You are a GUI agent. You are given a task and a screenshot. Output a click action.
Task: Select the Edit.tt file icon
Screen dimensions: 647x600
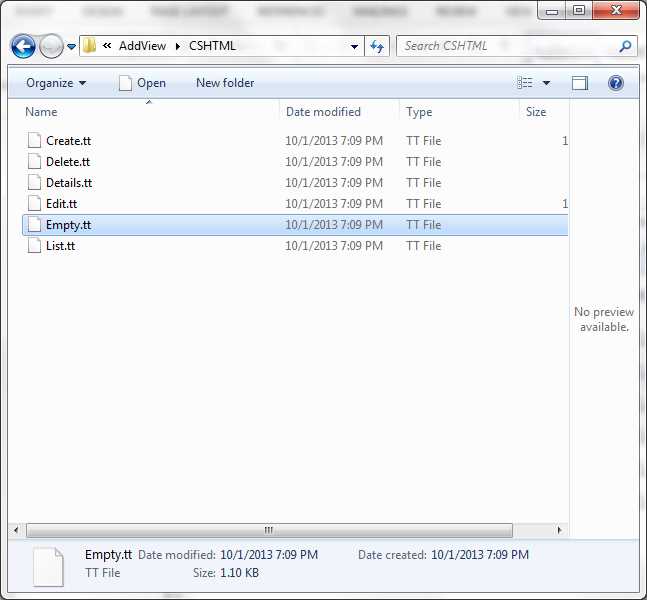coord(34,203)
